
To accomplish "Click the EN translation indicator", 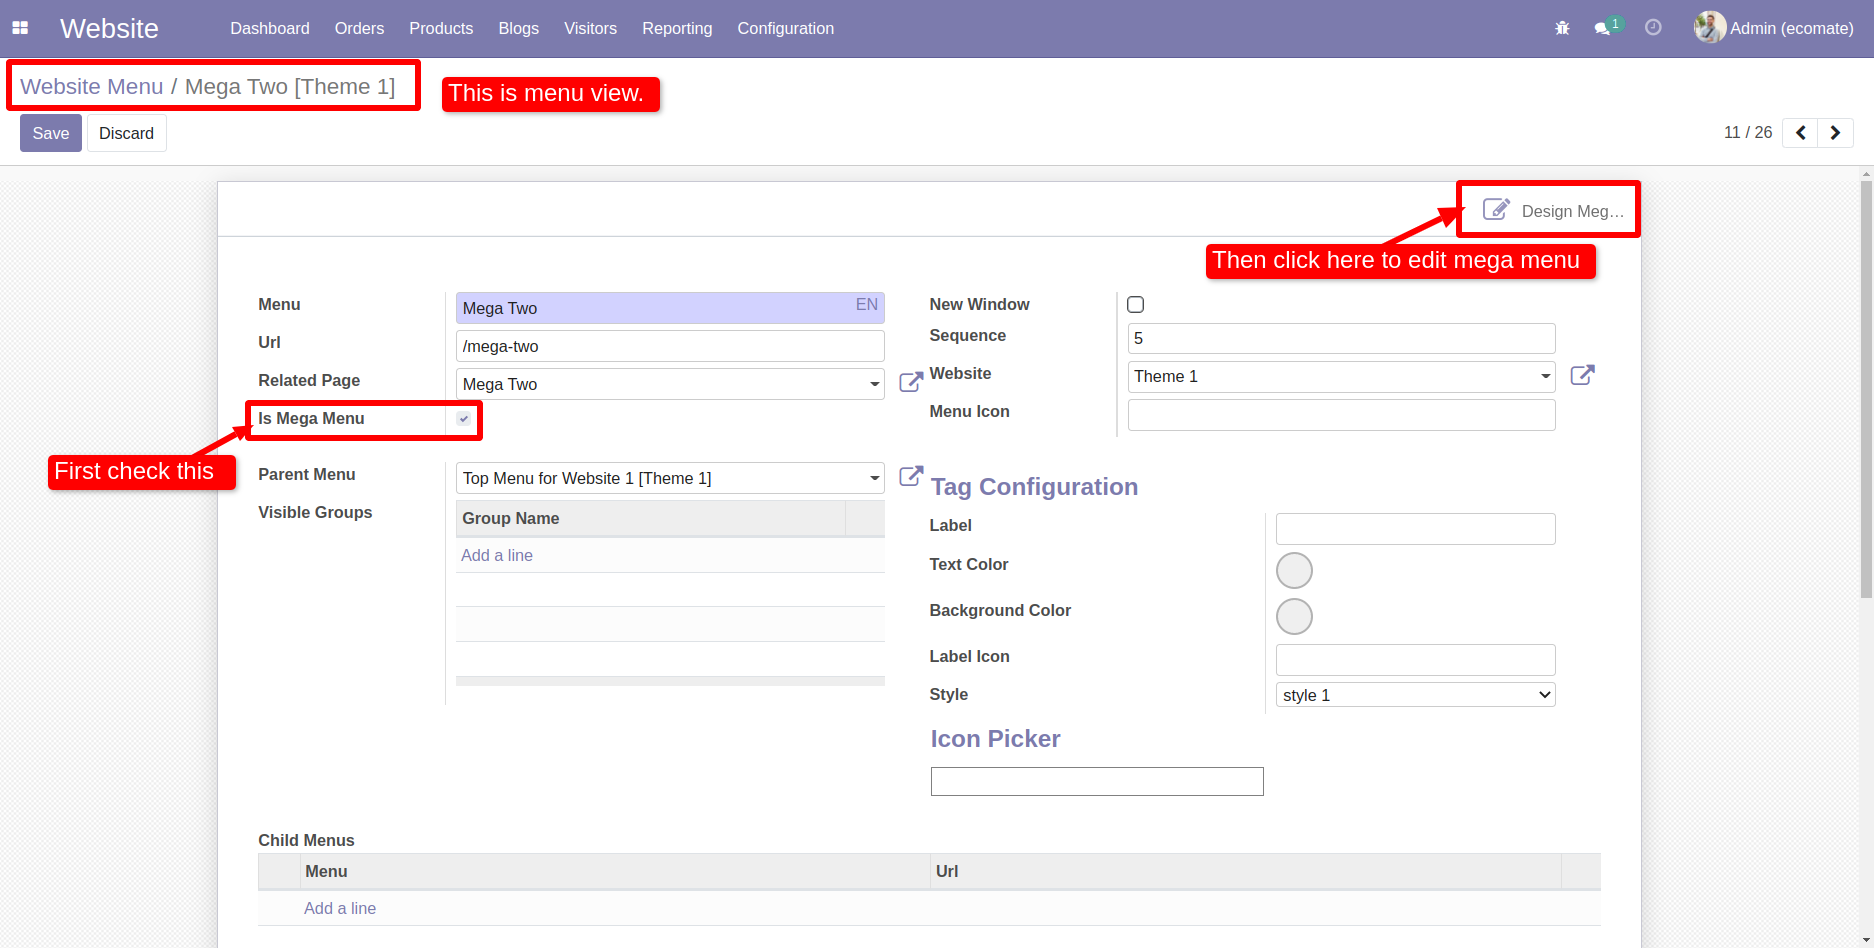I will pos(867,305).
